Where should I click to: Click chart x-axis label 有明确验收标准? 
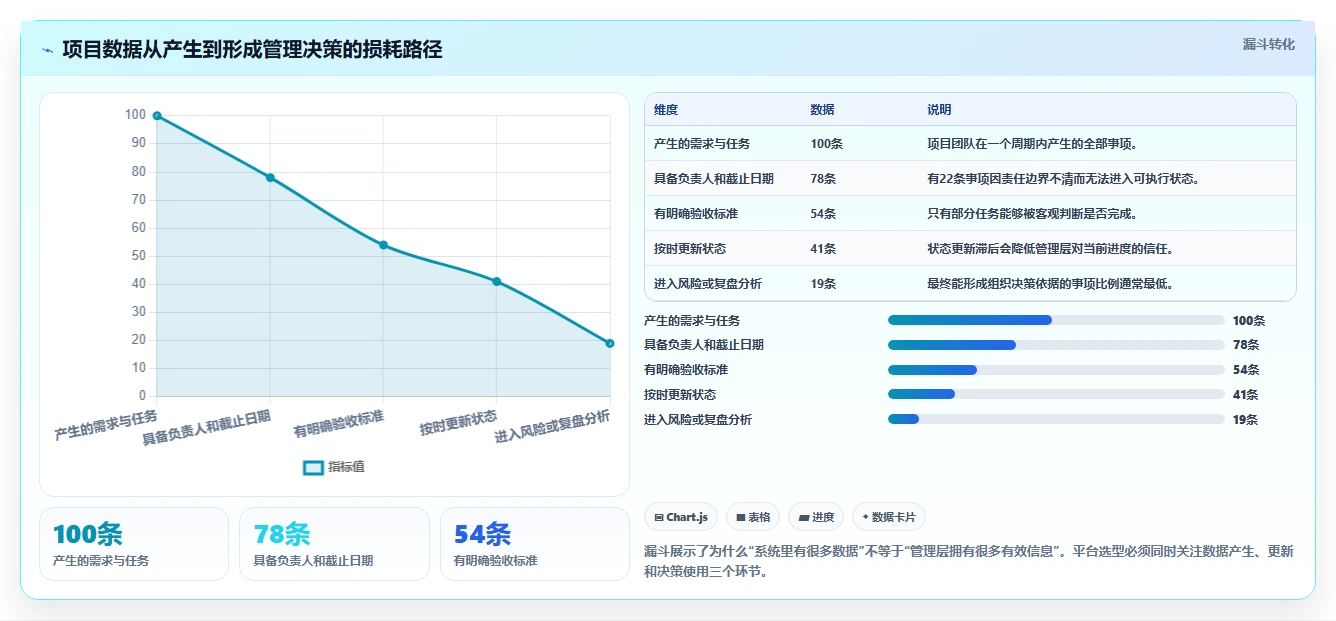[338, 424]
